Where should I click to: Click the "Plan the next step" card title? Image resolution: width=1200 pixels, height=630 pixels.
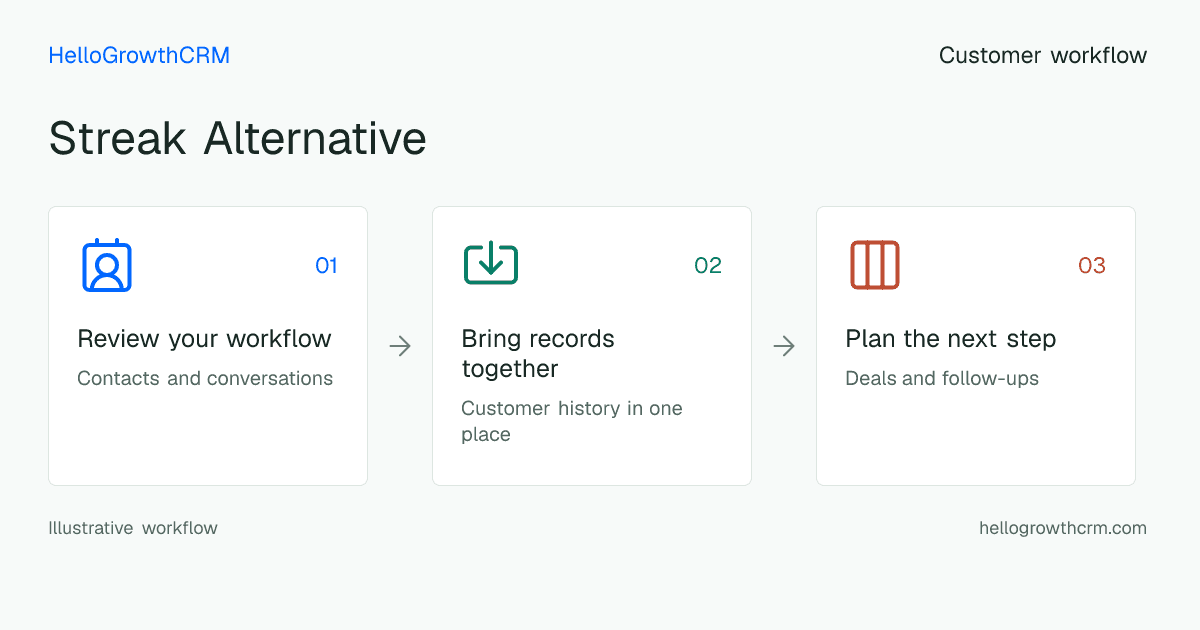951,339
